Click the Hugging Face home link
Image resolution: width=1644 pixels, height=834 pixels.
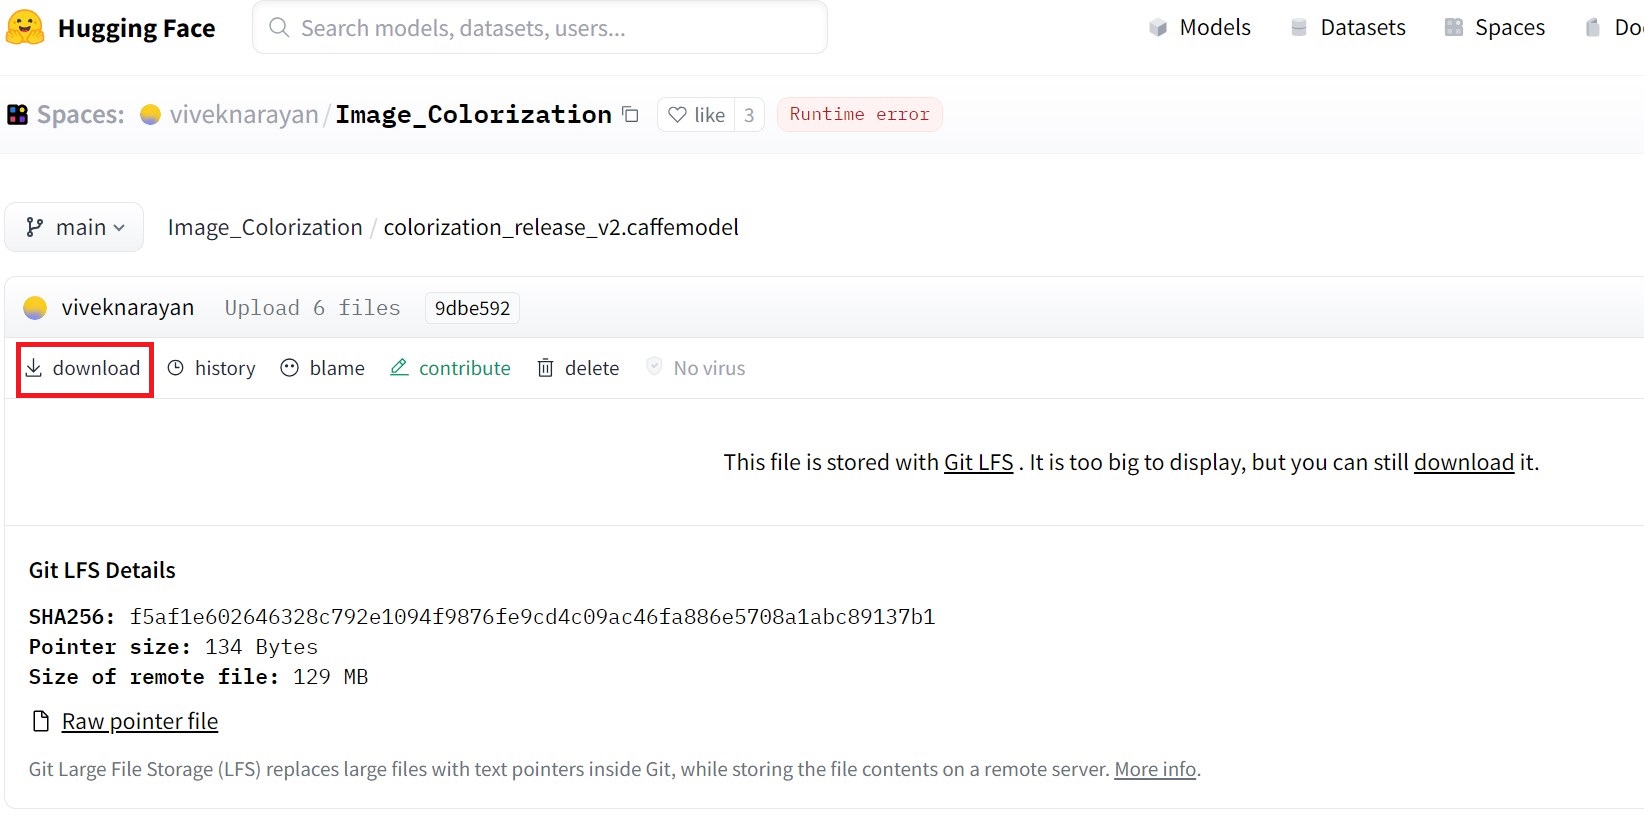(x=110, y=28)
